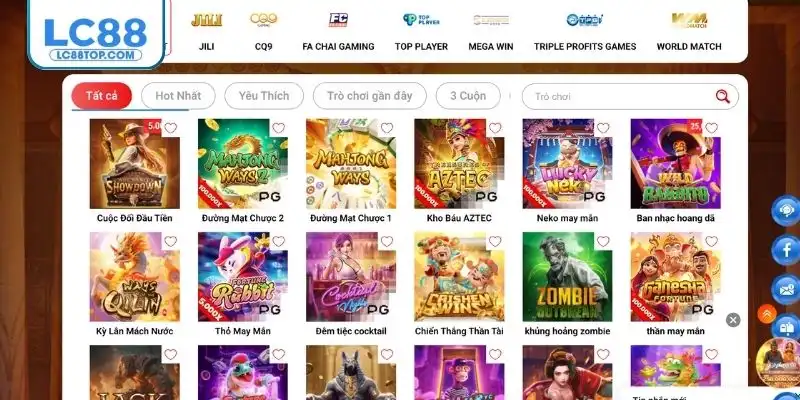This screenshot has height=400, width=800.
Task: Open the customer support headset icon
Action: pyautogui.click(x=785, y=210)
